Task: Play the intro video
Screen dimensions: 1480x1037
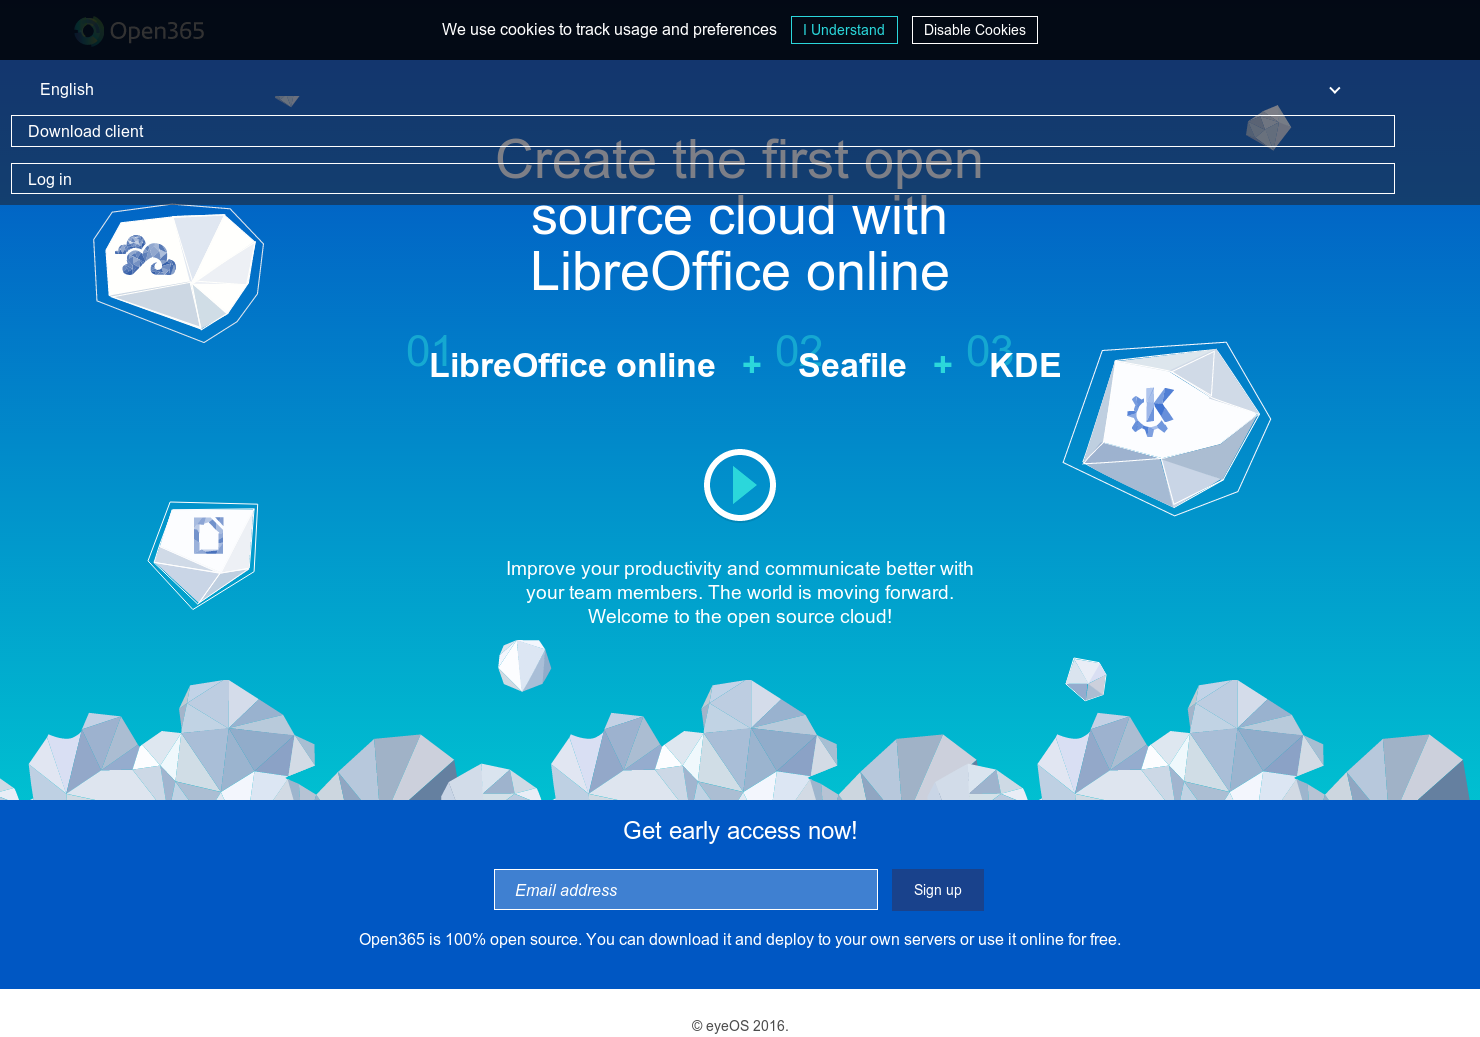Action: [740, 485]
